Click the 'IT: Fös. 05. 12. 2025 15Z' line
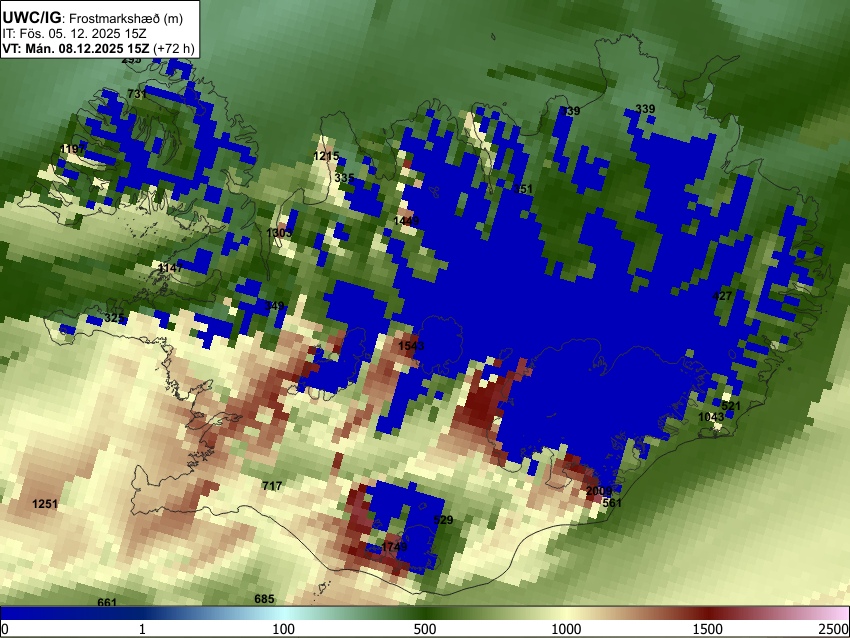This screenshot has width=850, height=638. coord(74,34)
